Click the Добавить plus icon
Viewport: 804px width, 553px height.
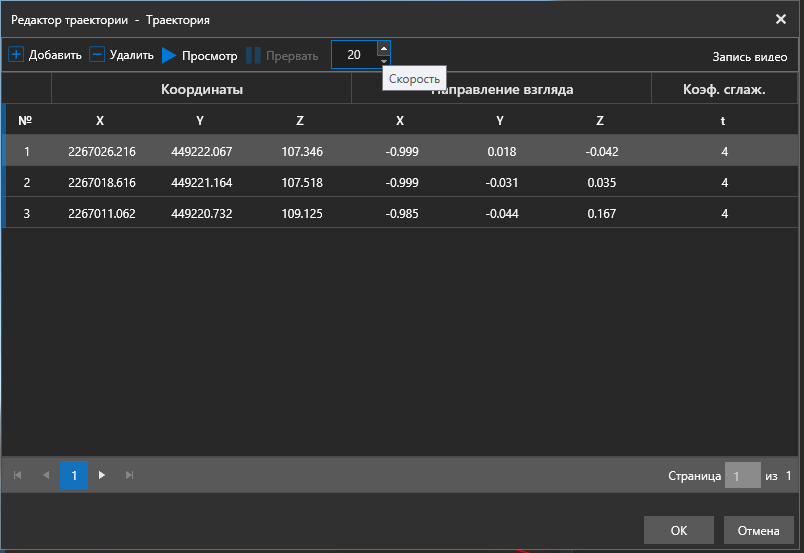[x=16, y=55]
